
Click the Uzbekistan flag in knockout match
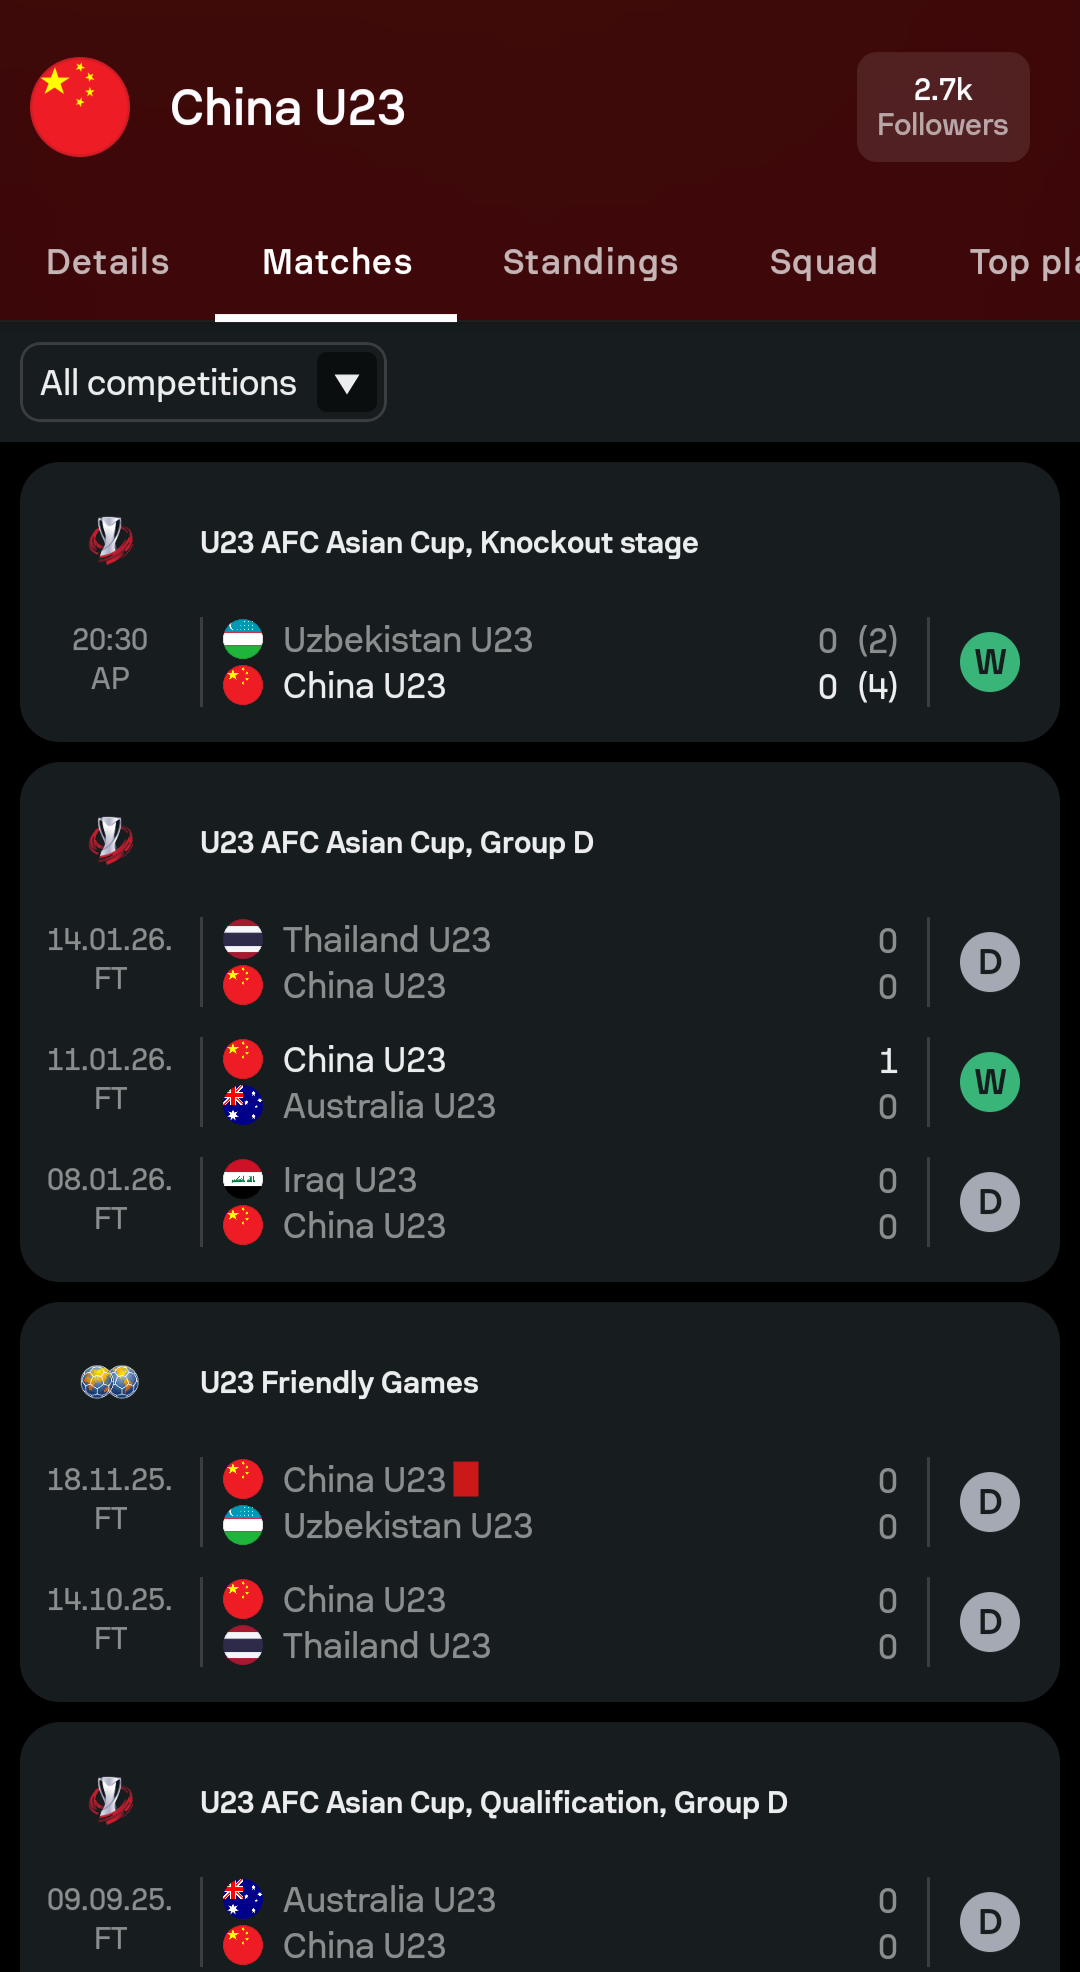243,639
